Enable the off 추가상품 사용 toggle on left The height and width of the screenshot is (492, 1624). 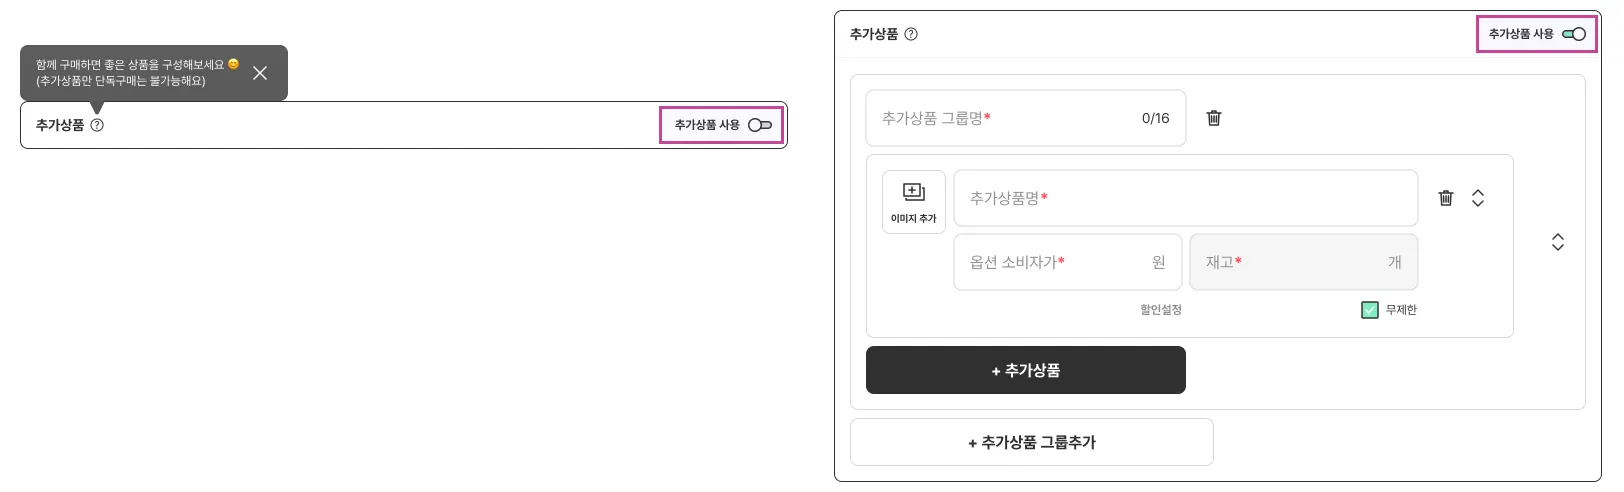pyautogui.click(x=760, y=125)
